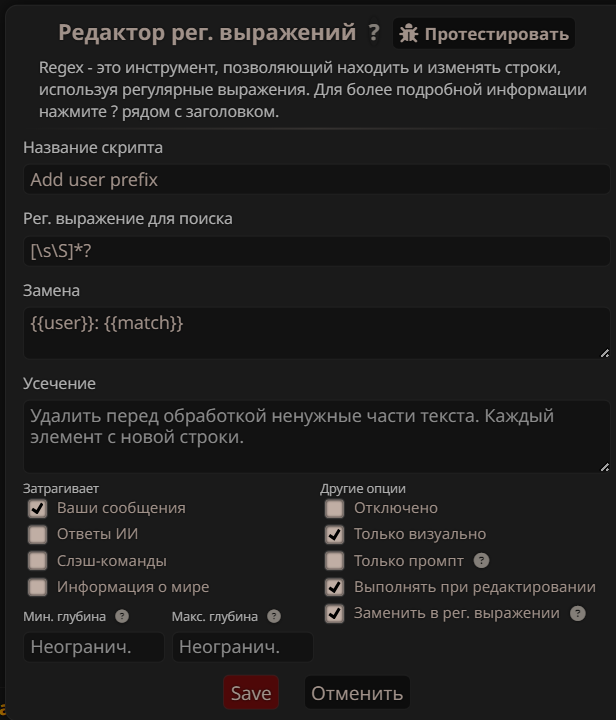Click into the Усечение text area

[316, 436]
